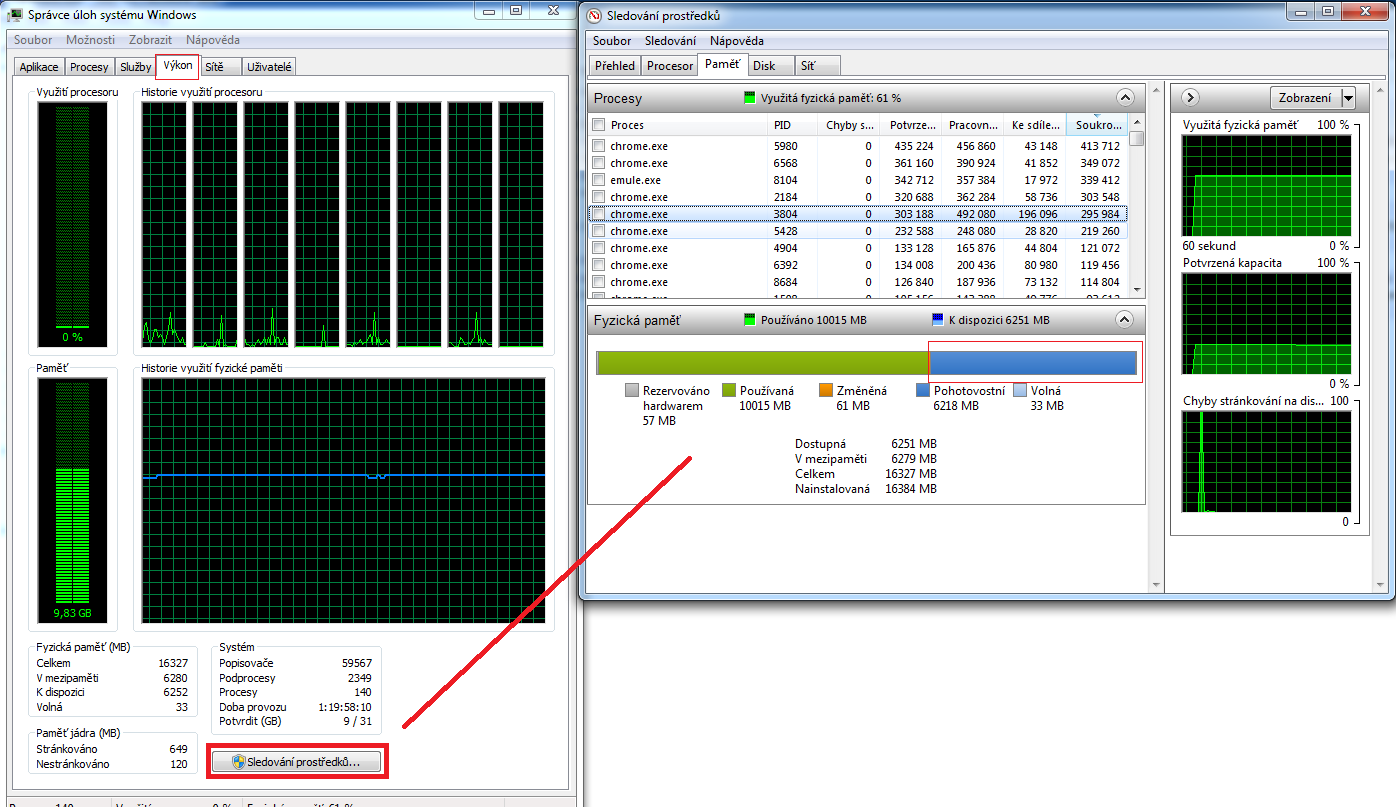The width and height of the screenshot is (1396, 807).
Task: Sort by the Chyby s... column header
Action: click(x=848, y=125)
